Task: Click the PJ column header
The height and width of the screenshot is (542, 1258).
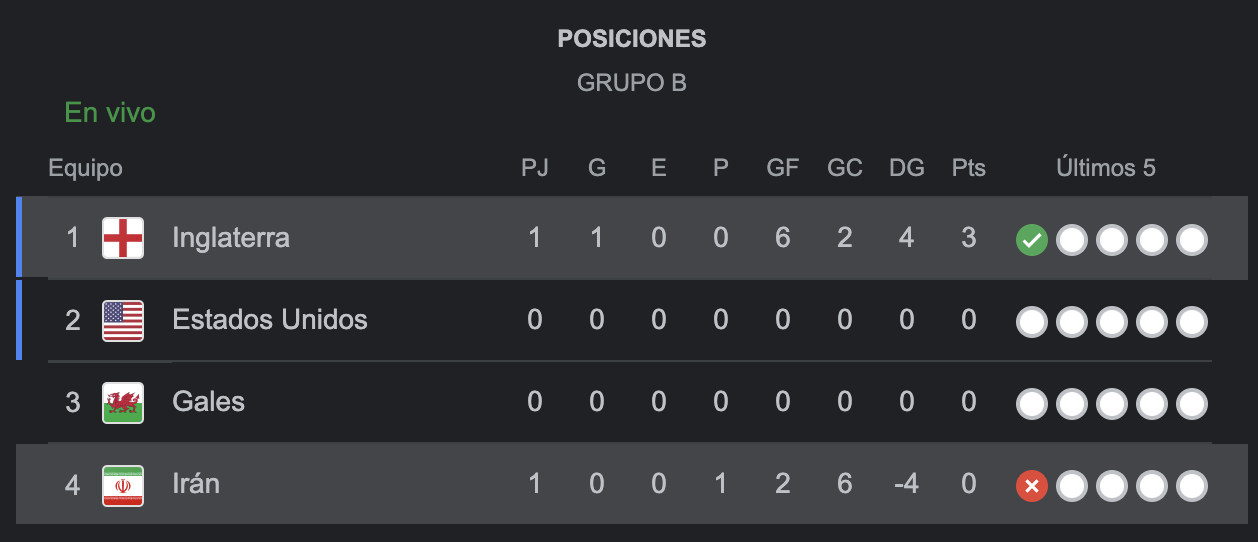Action: (x=535, y=168)
